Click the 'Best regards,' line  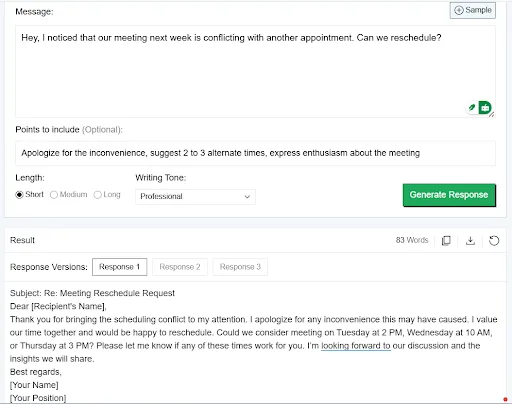coord(36,372)
